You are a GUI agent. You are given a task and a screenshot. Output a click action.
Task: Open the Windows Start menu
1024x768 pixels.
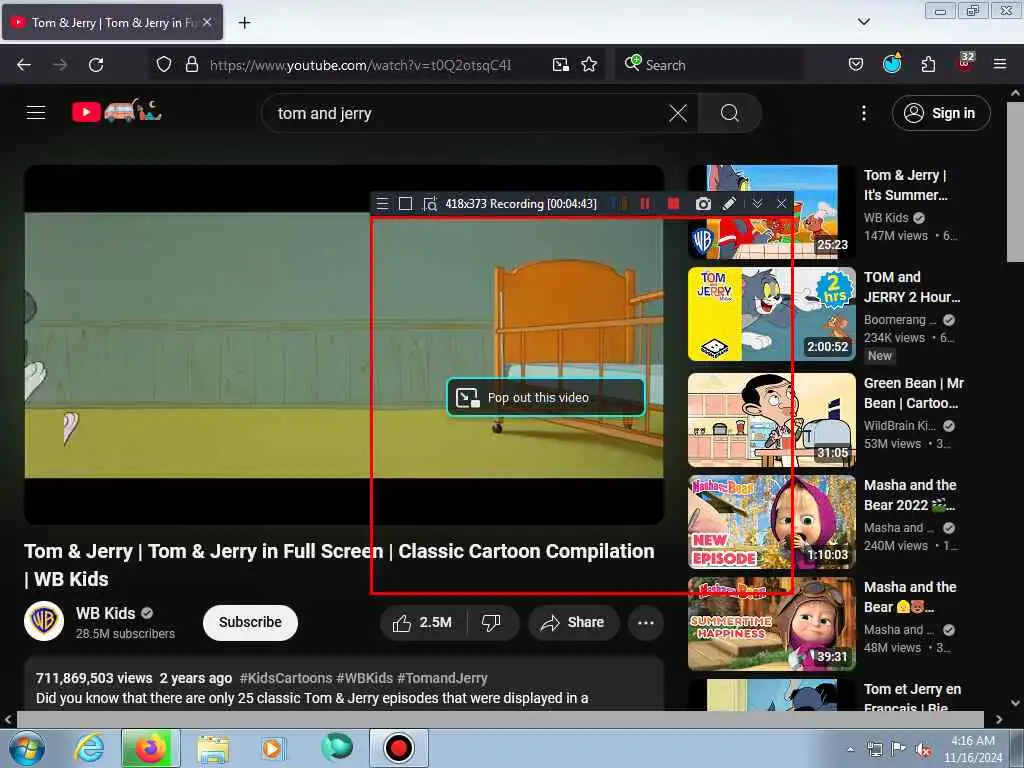pos(26,748)
